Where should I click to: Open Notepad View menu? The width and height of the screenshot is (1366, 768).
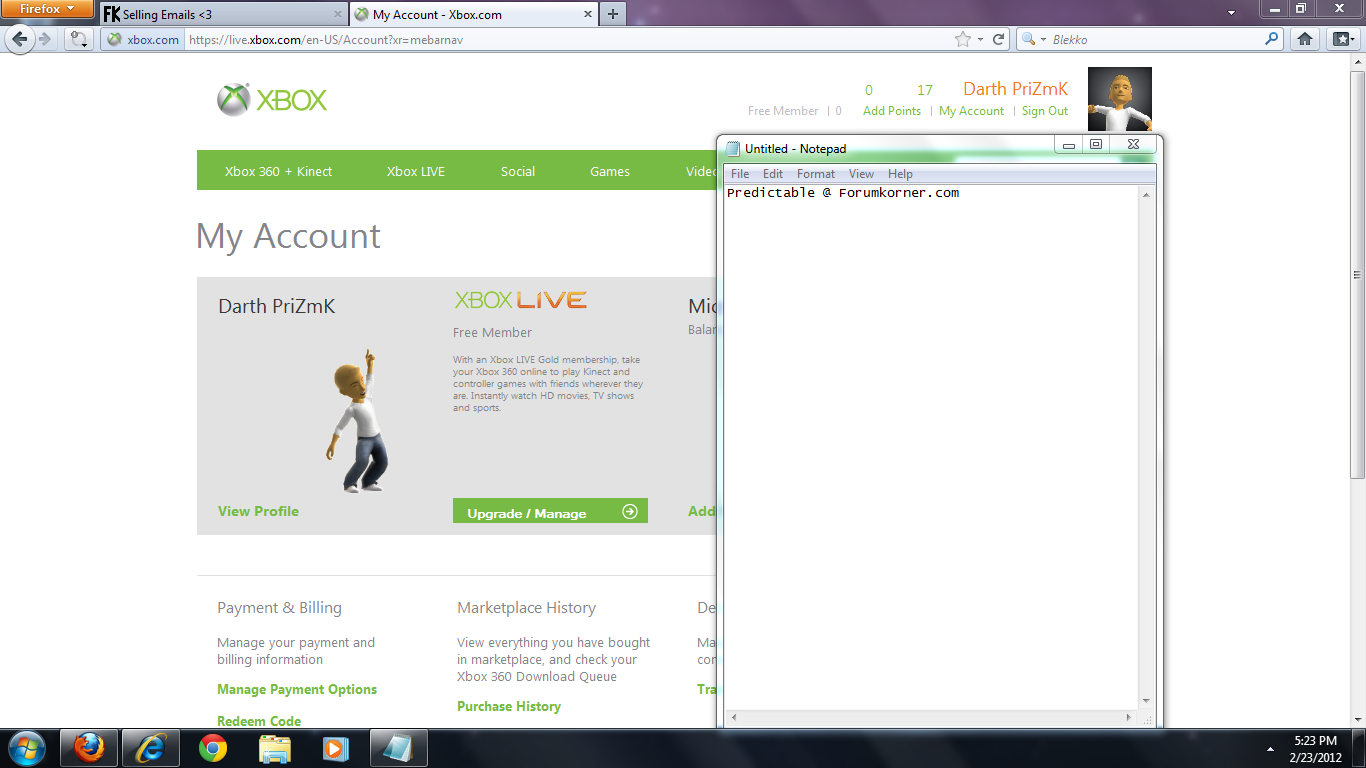[861, 174]
